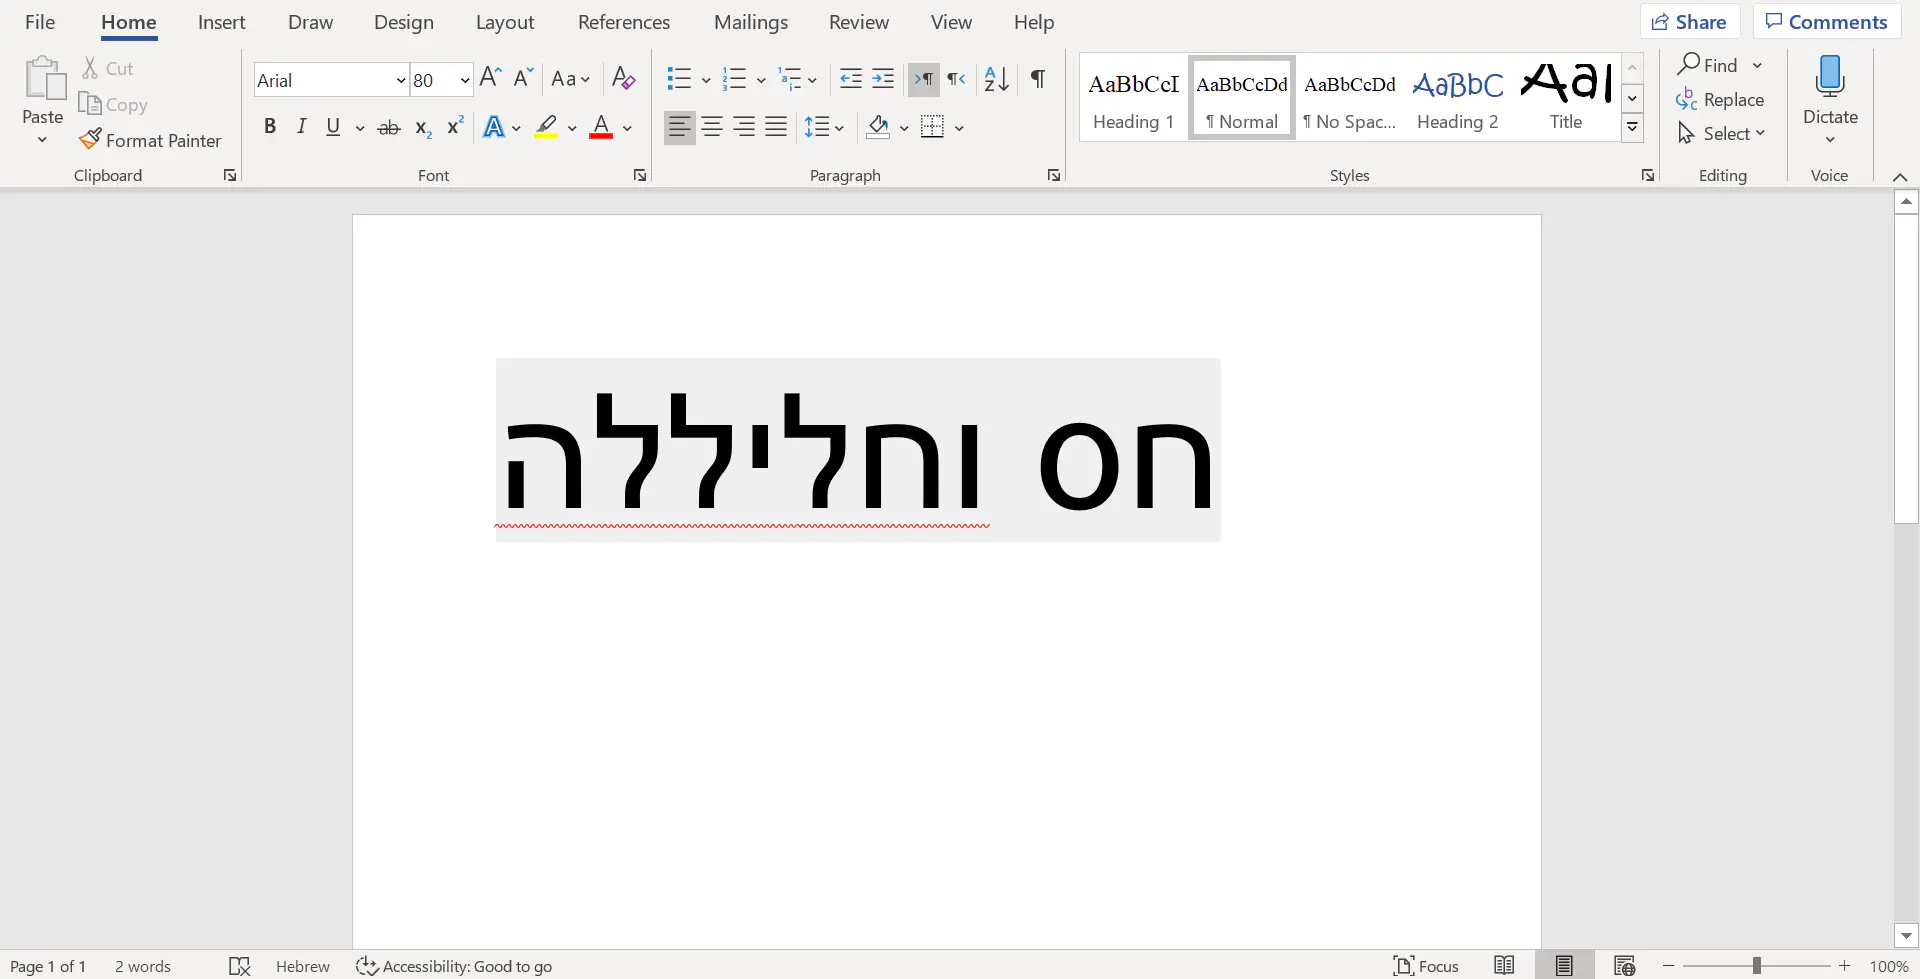Open the font name dropdown

tap(400, 80)
